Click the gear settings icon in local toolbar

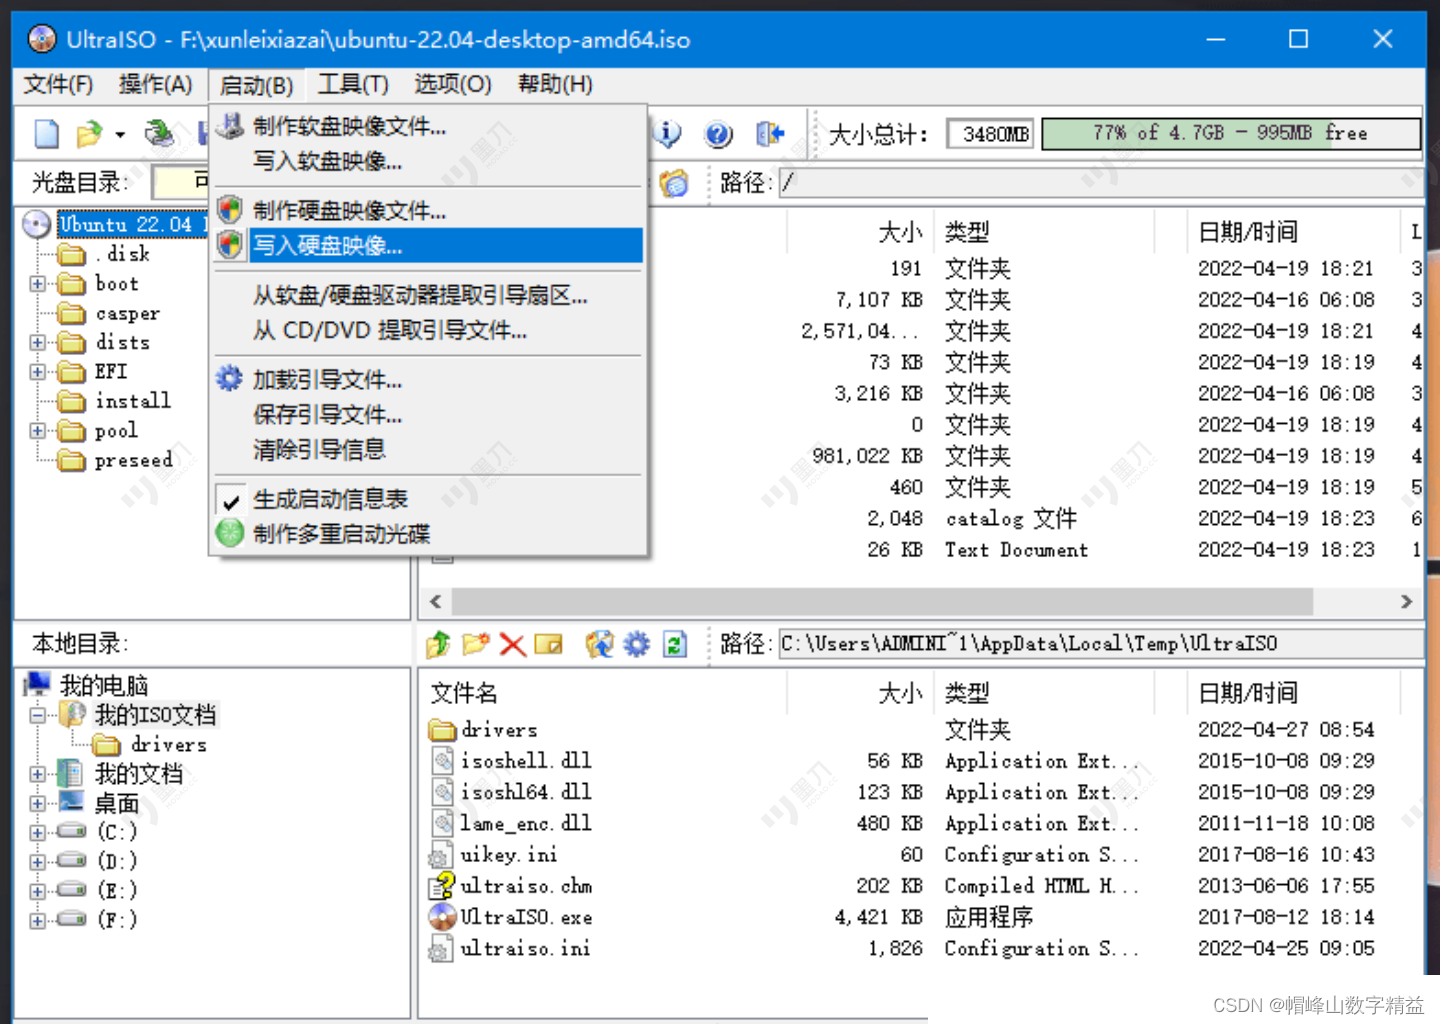637,644
